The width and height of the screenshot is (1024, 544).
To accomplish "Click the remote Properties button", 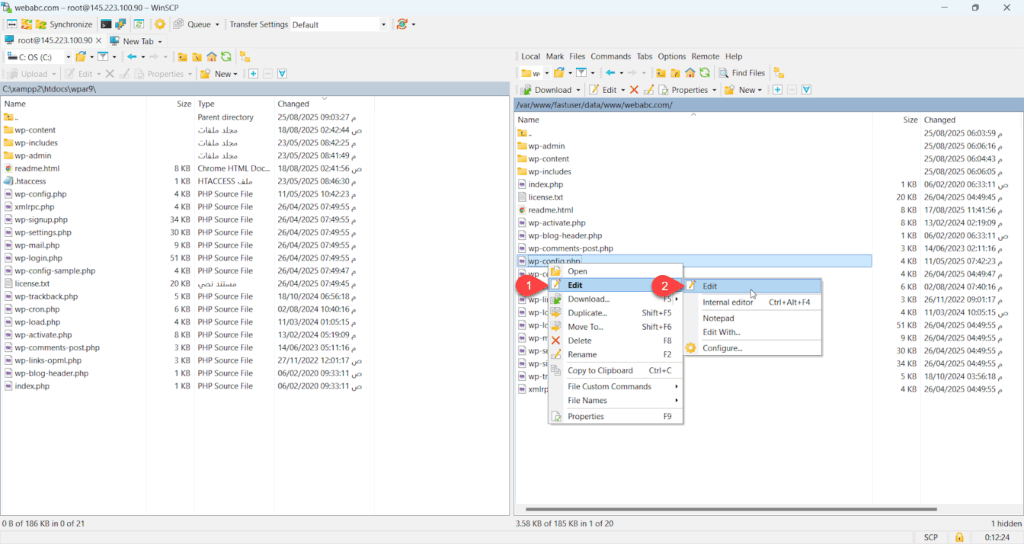I will point(690,90).
